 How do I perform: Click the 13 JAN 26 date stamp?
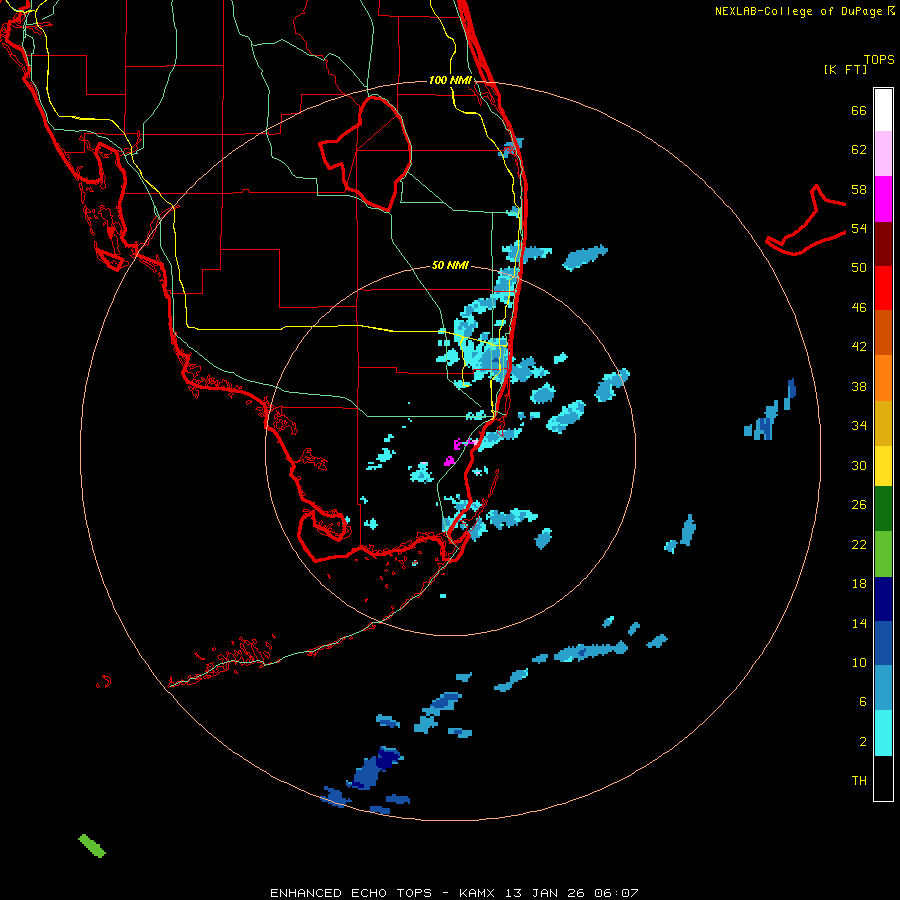click(x=544, y=893)
